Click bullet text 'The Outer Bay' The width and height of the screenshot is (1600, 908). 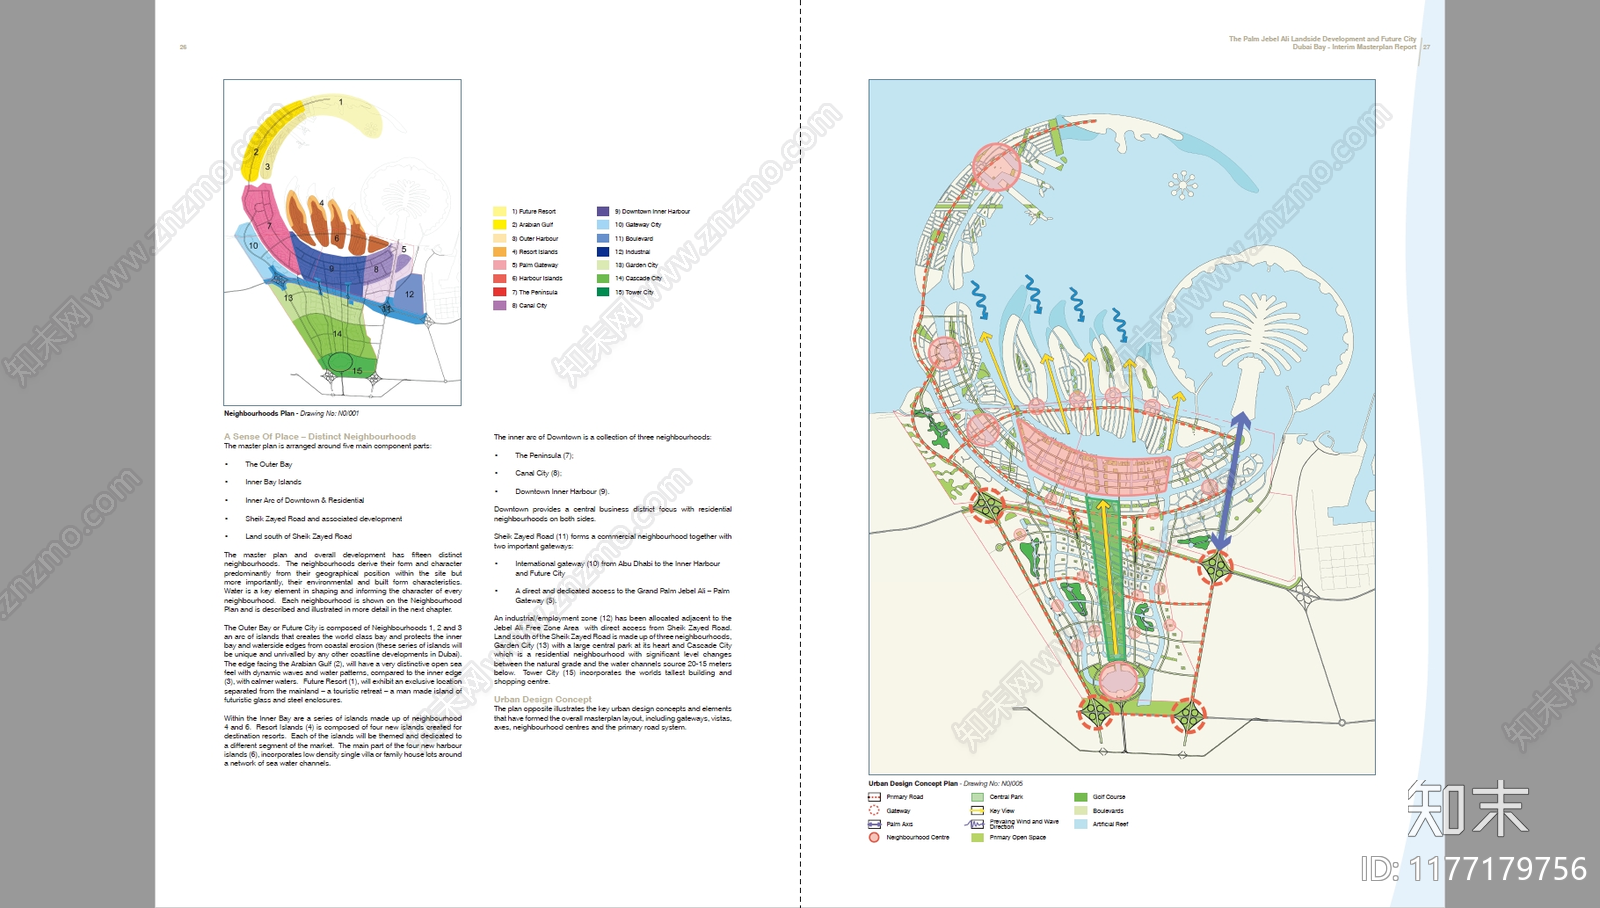(x=269, y=464)
